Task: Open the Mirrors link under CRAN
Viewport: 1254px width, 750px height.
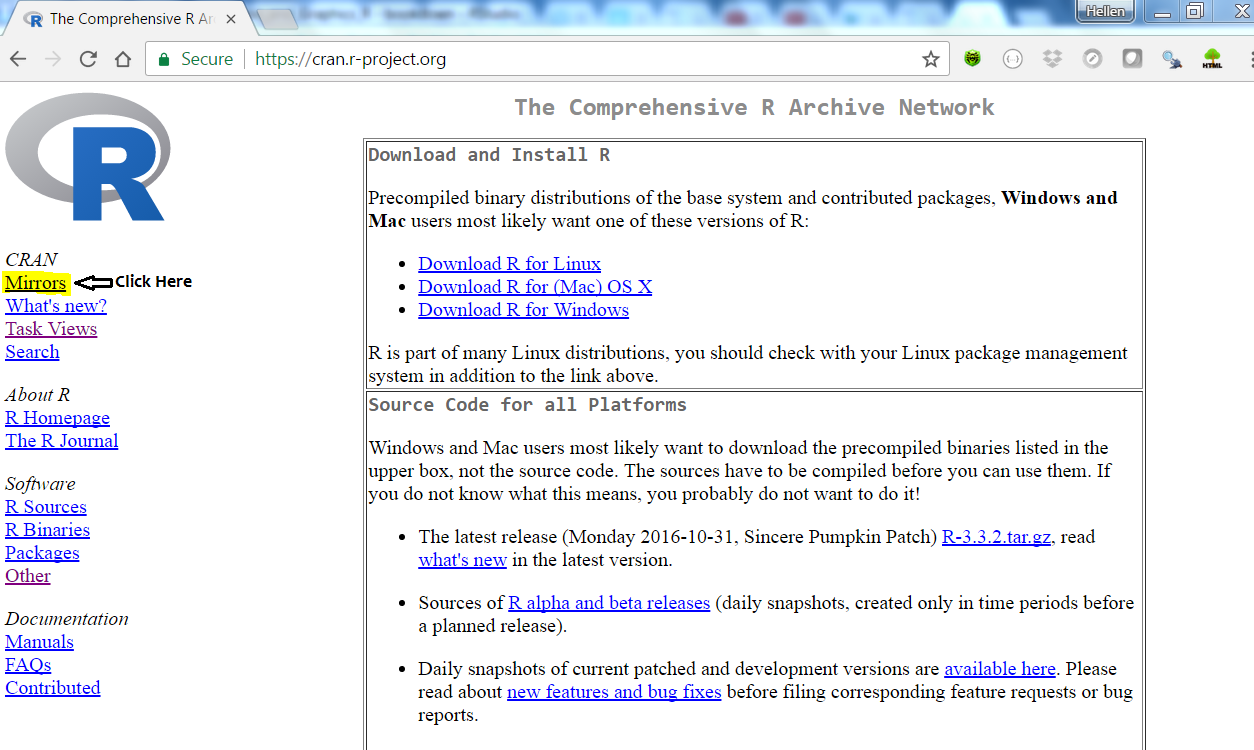Action: tap(36, 283)
